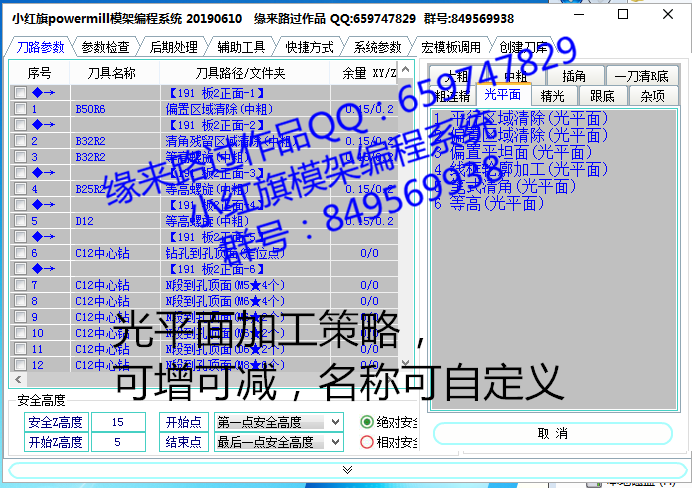Switch to the 刀路参数 tab
692x488 pixels.
(40, 47)
